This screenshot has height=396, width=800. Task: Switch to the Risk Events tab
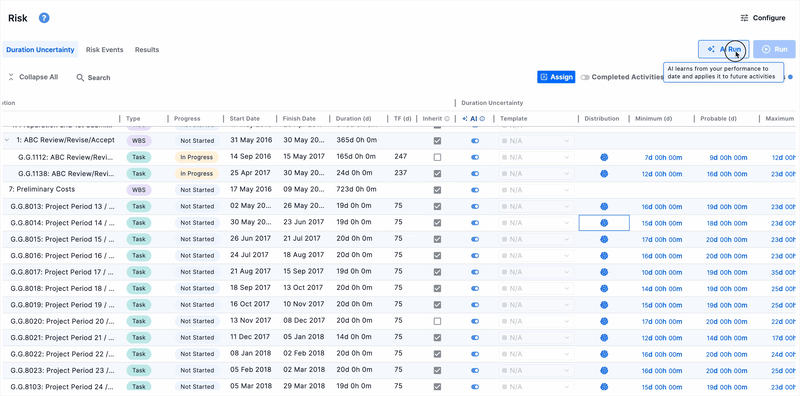(x=105, y=50)
